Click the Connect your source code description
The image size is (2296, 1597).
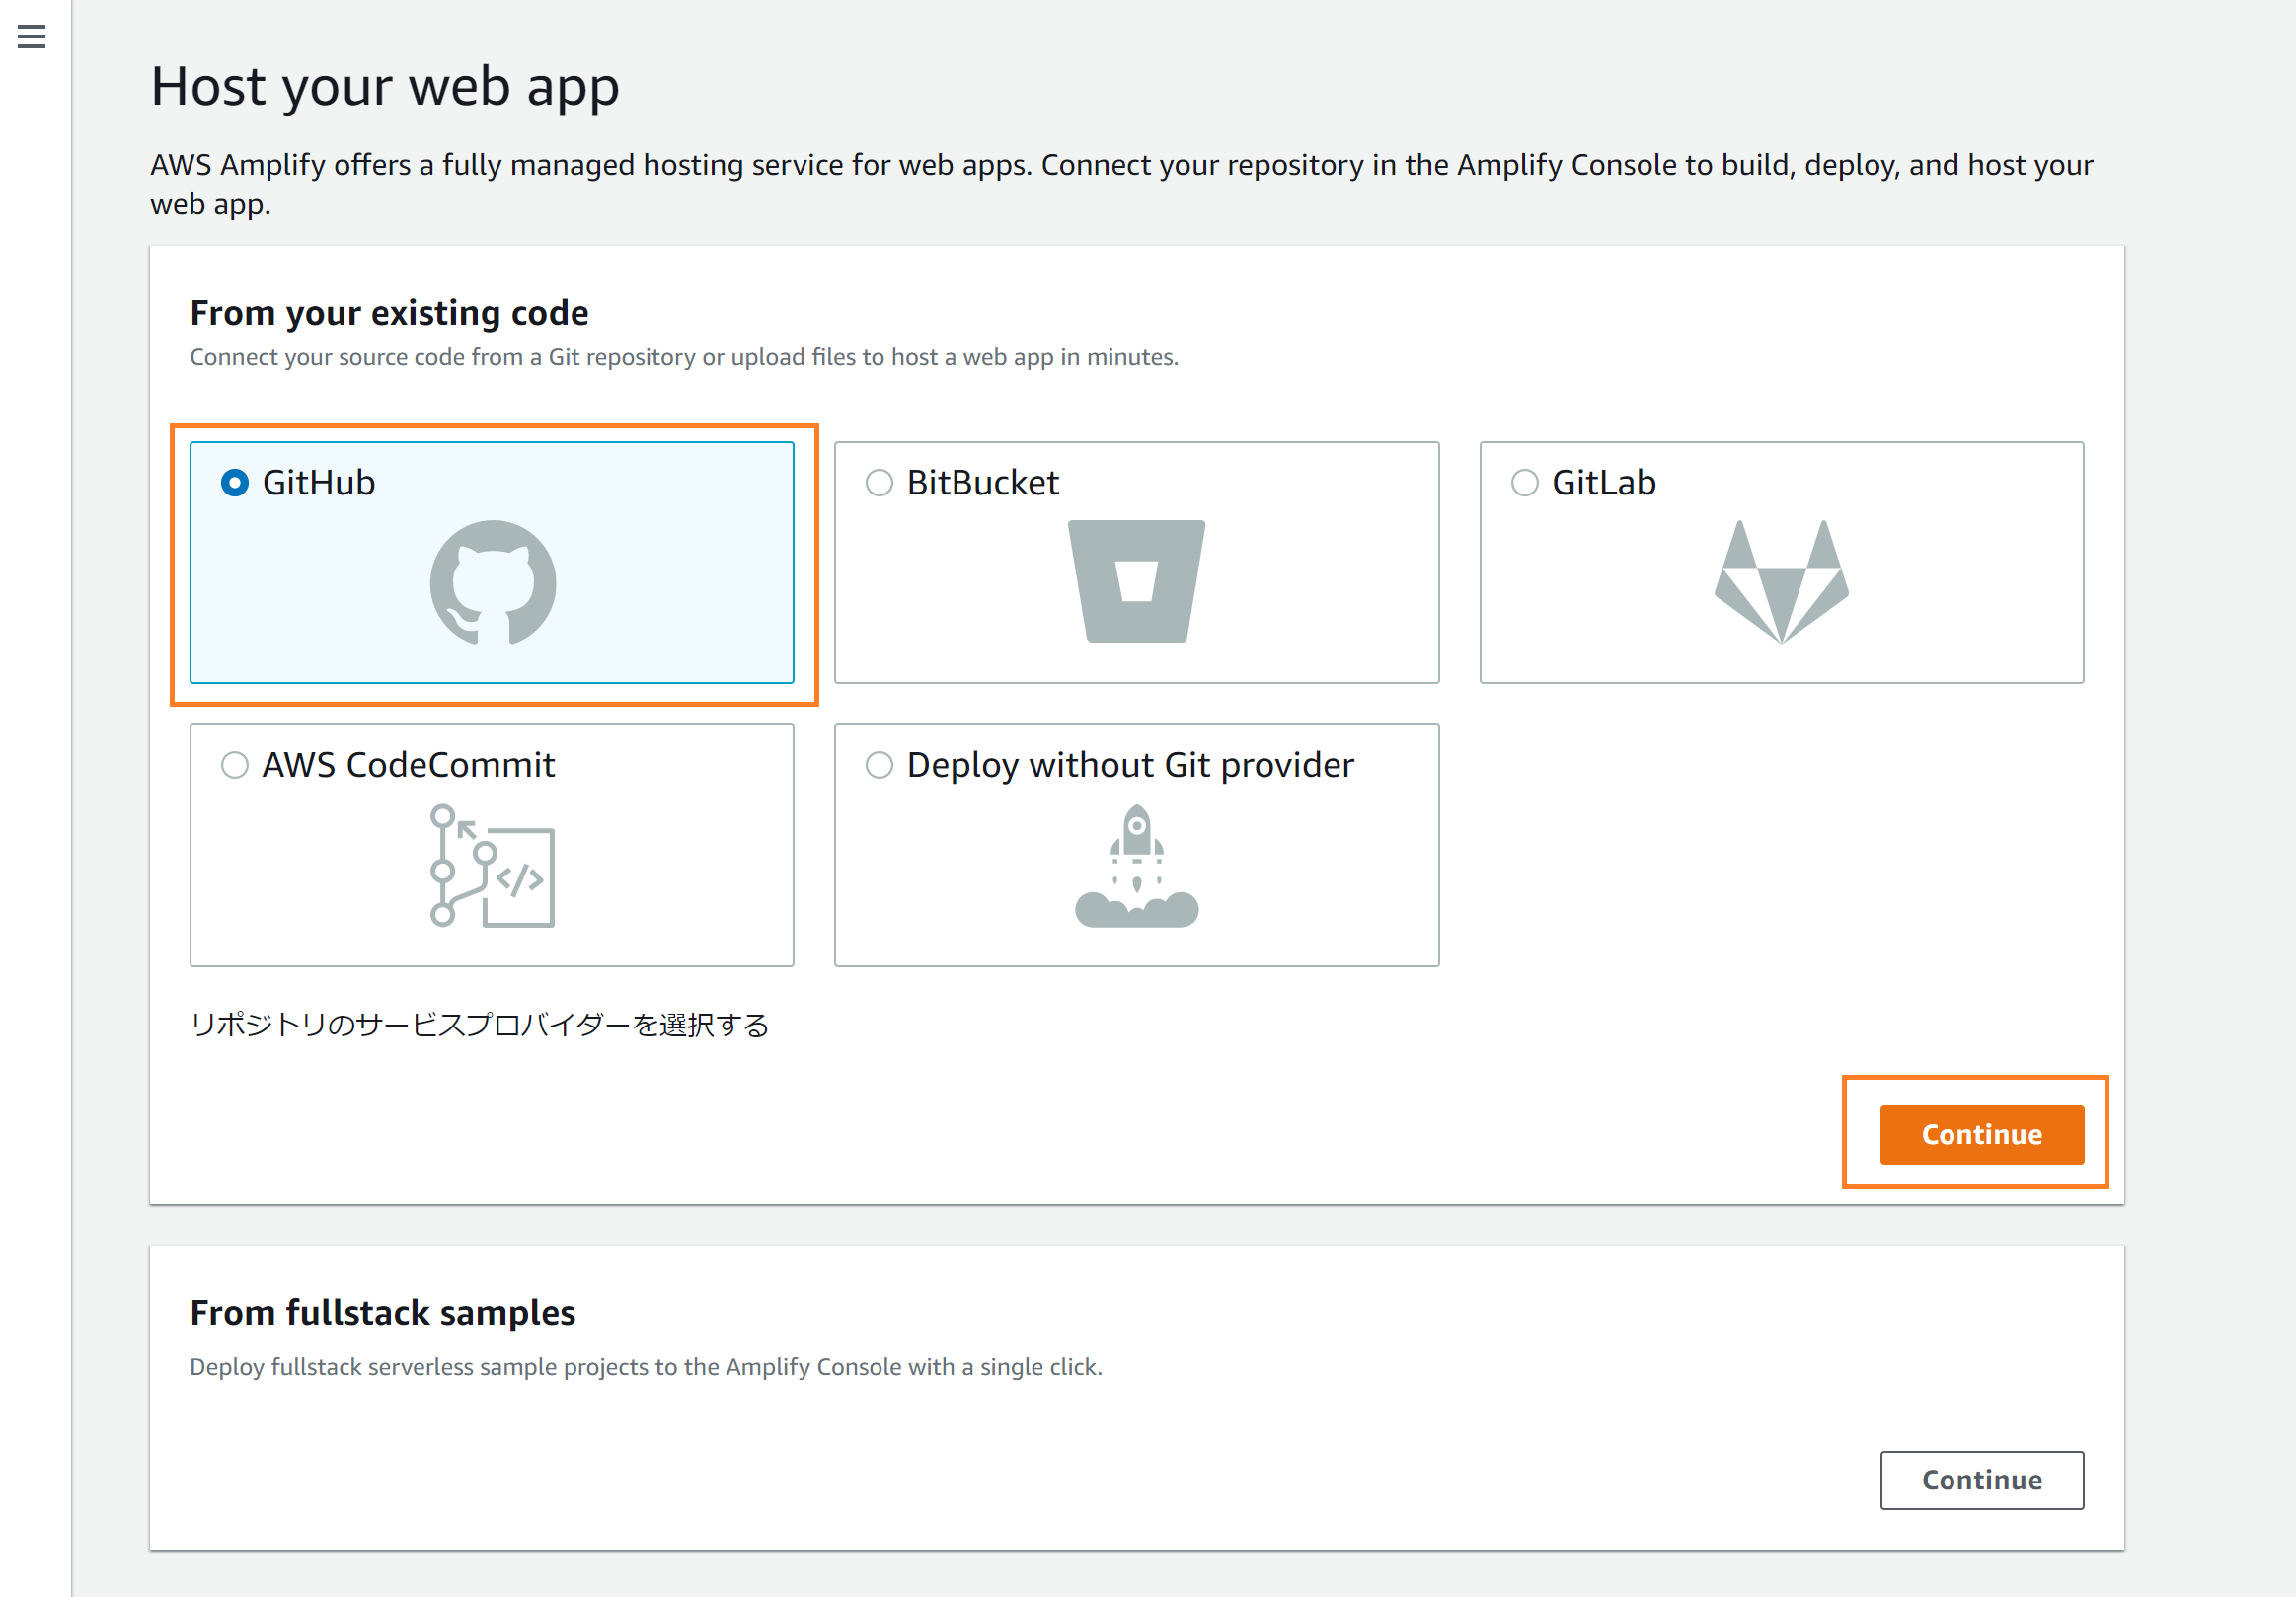coord(684,357)
